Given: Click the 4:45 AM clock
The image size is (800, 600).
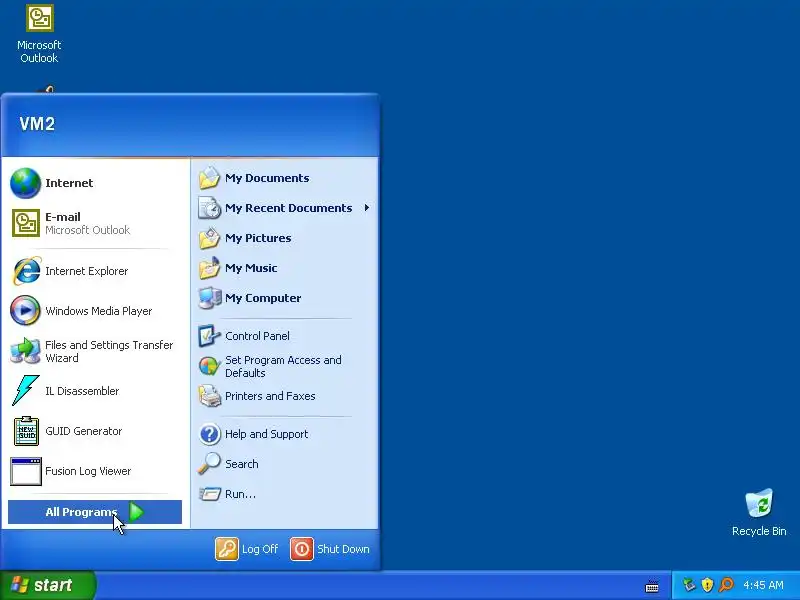Looking at the screenshot, I should click(763, 585).
